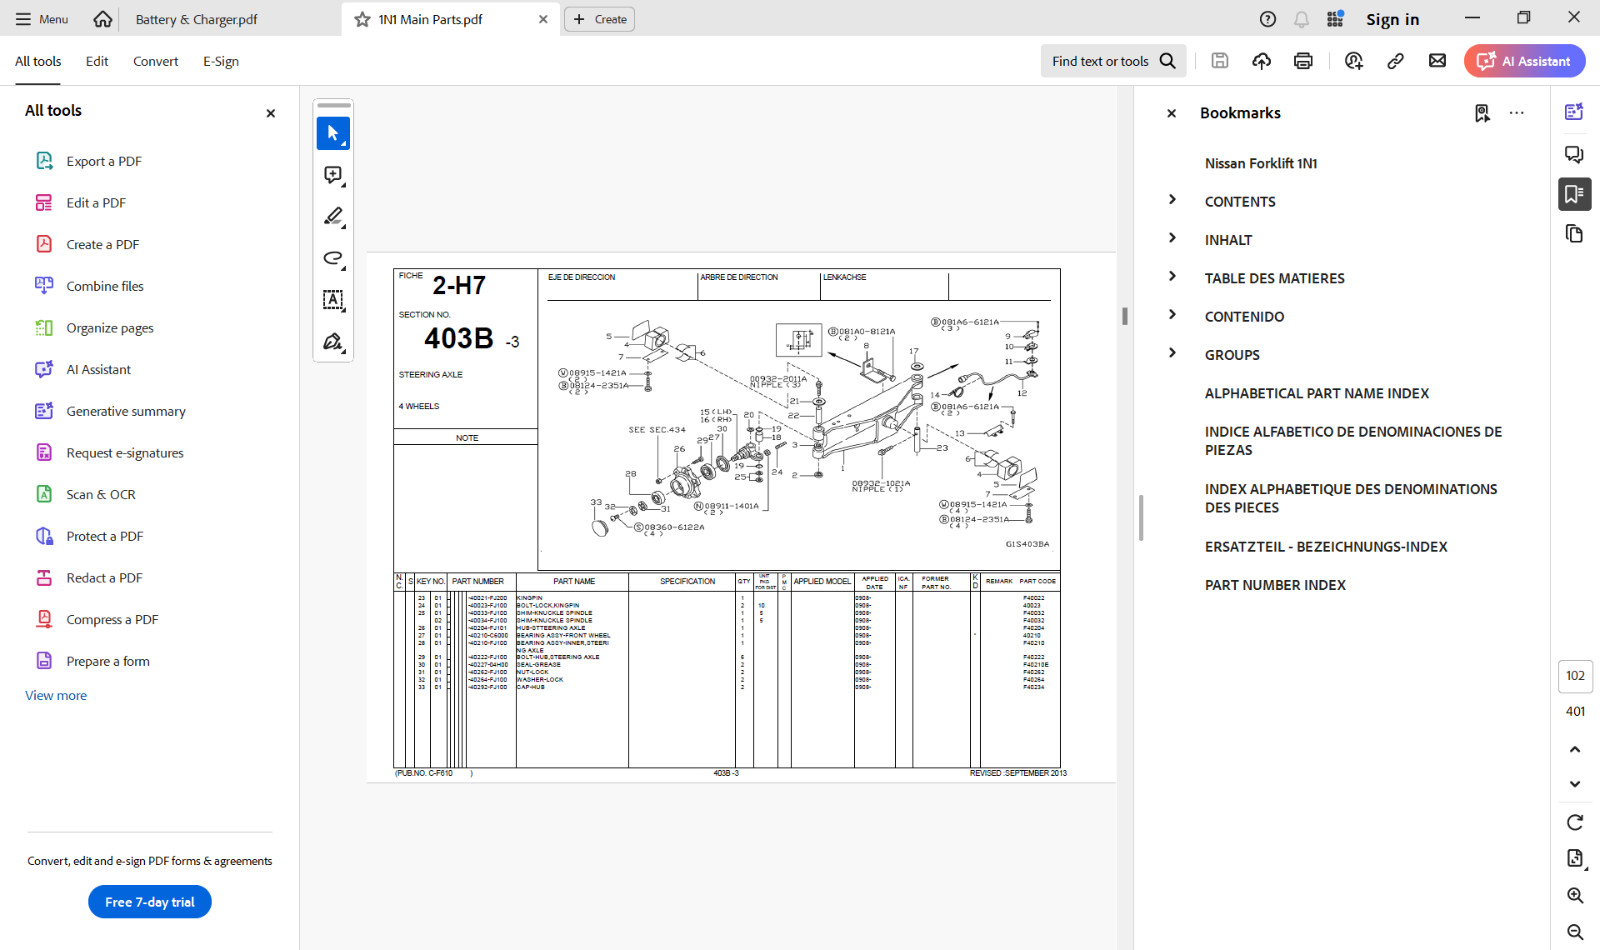Image resolution: width=1600 pixels, height=950 pixels.
Task: Rotate the page view
Action: click(x=1575, y=822)
